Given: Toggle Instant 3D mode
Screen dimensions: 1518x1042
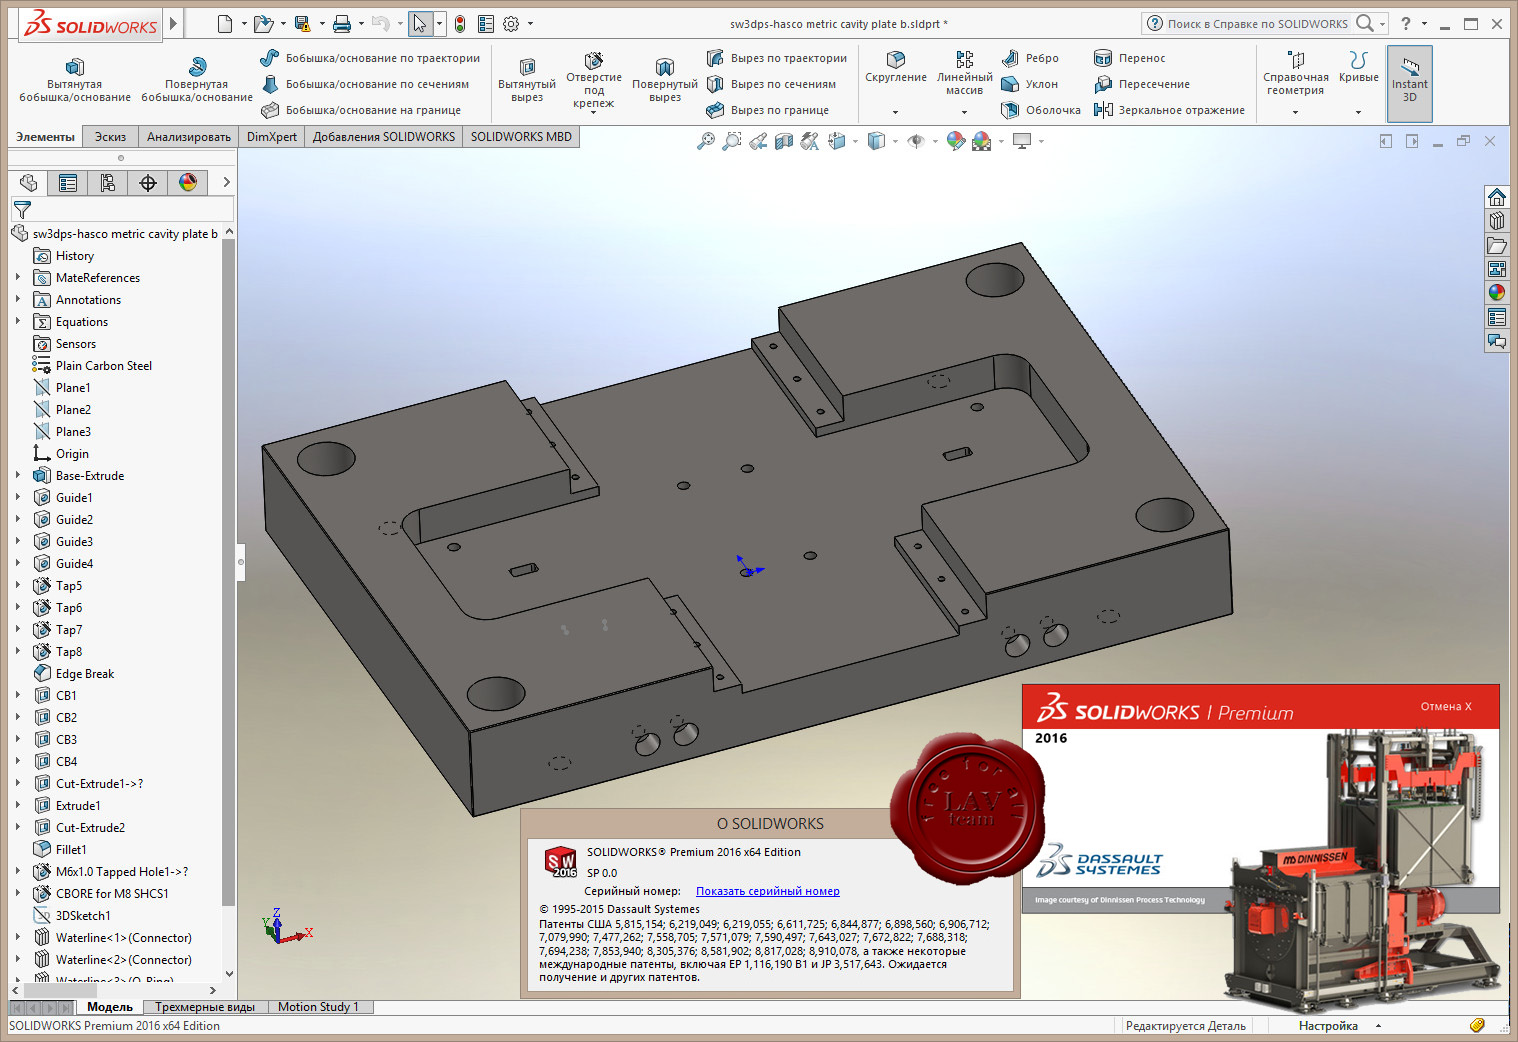Looking at the screenshot, I should click(1409, 83).
